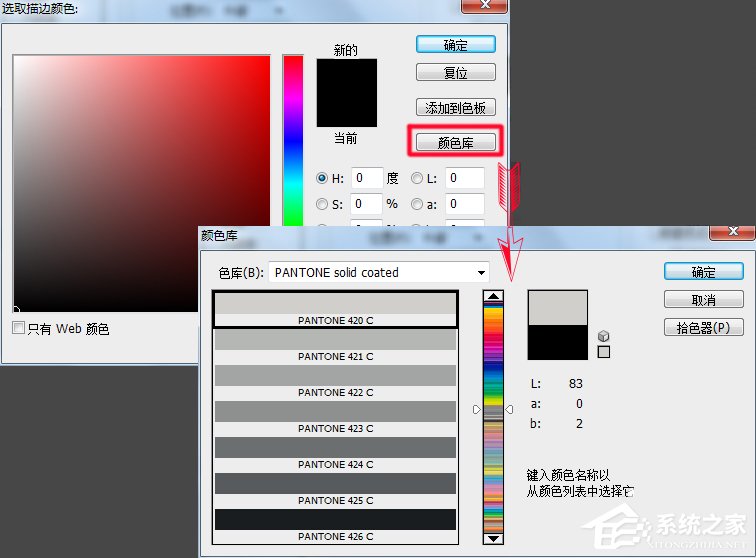Close the 选取描边颜色 dialog with X

pyautogui.click(x=484, y=6)
